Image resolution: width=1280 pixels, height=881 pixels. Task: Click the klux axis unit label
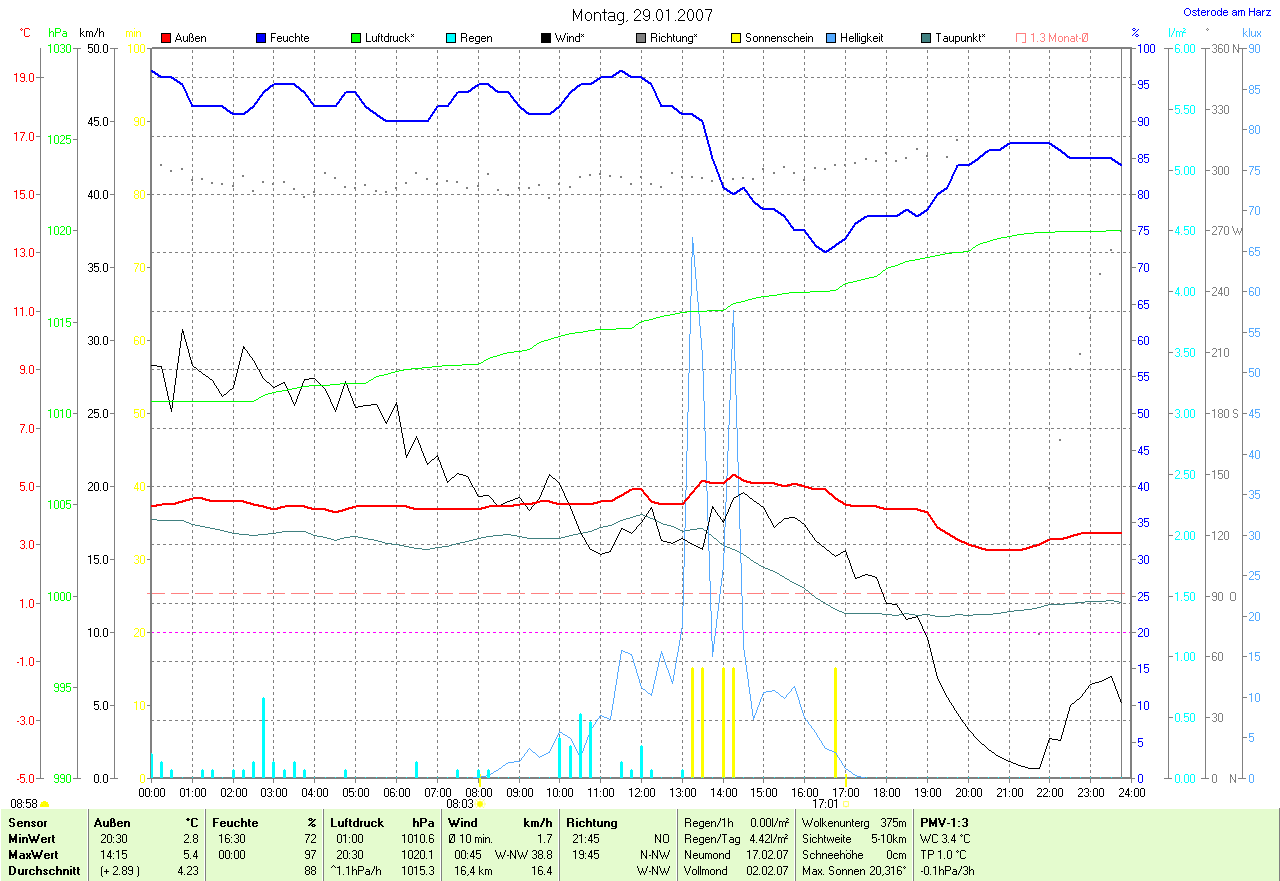point(1251,33)
